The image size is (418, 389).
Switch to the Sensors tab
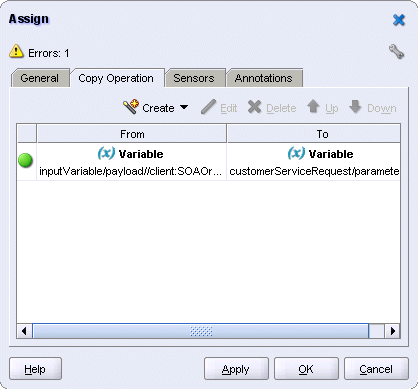click(194, 78)
